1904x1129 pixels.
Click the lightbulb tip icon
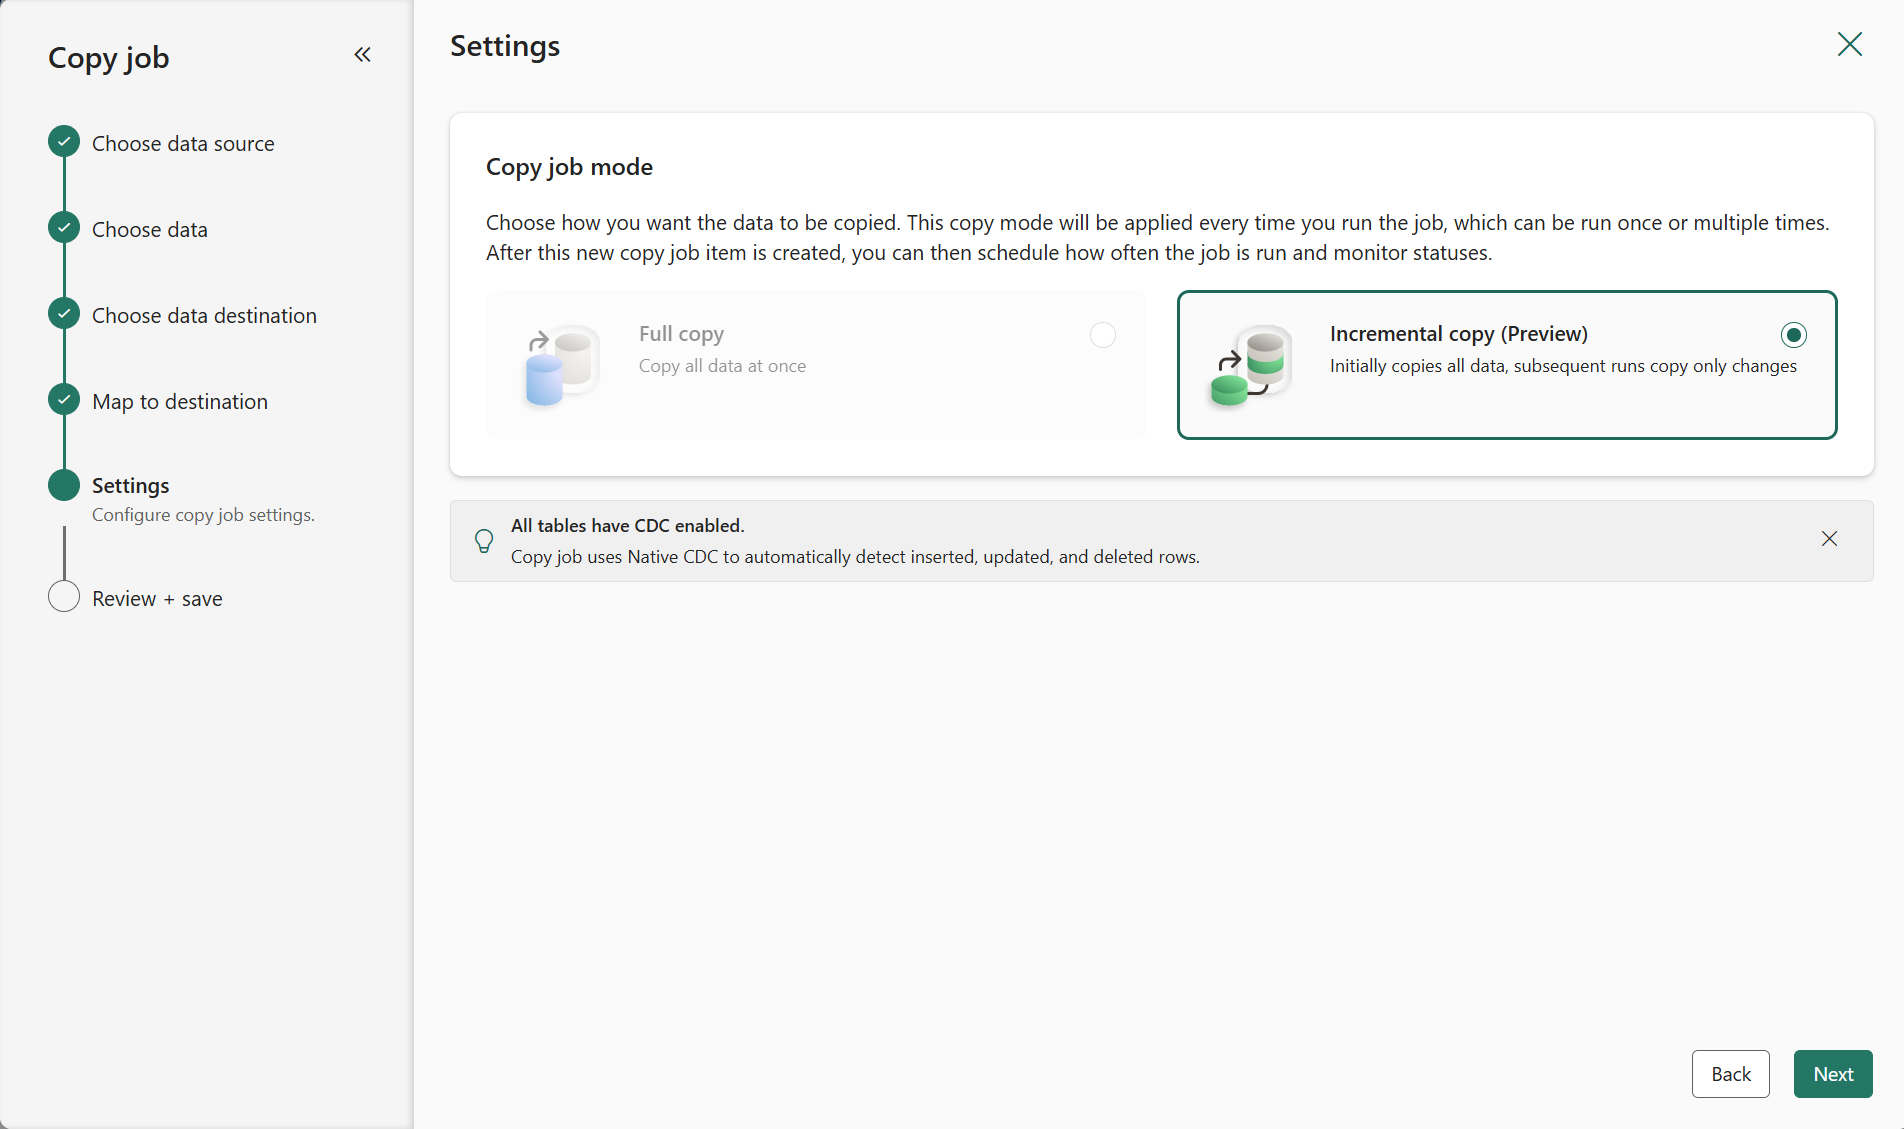coord(484,541)
